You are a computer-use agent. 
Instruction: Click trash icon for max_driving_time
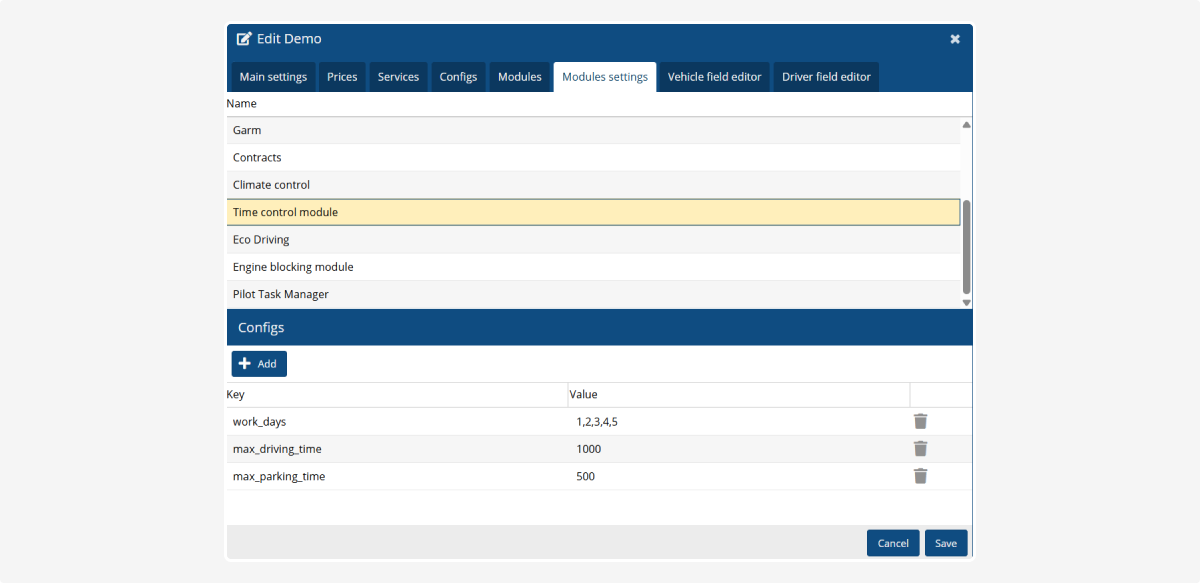tap(920, 449)
